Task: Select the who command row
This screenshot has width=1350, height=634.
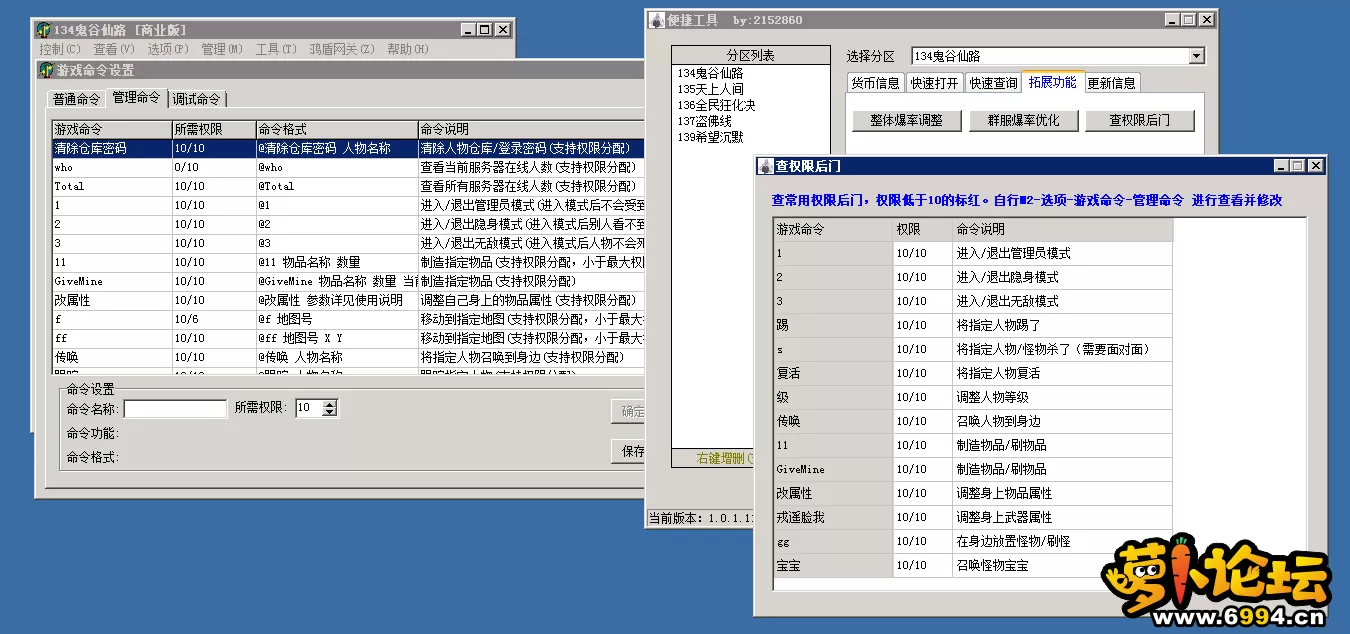Action: pyautogui.click(x=348, y=167)
